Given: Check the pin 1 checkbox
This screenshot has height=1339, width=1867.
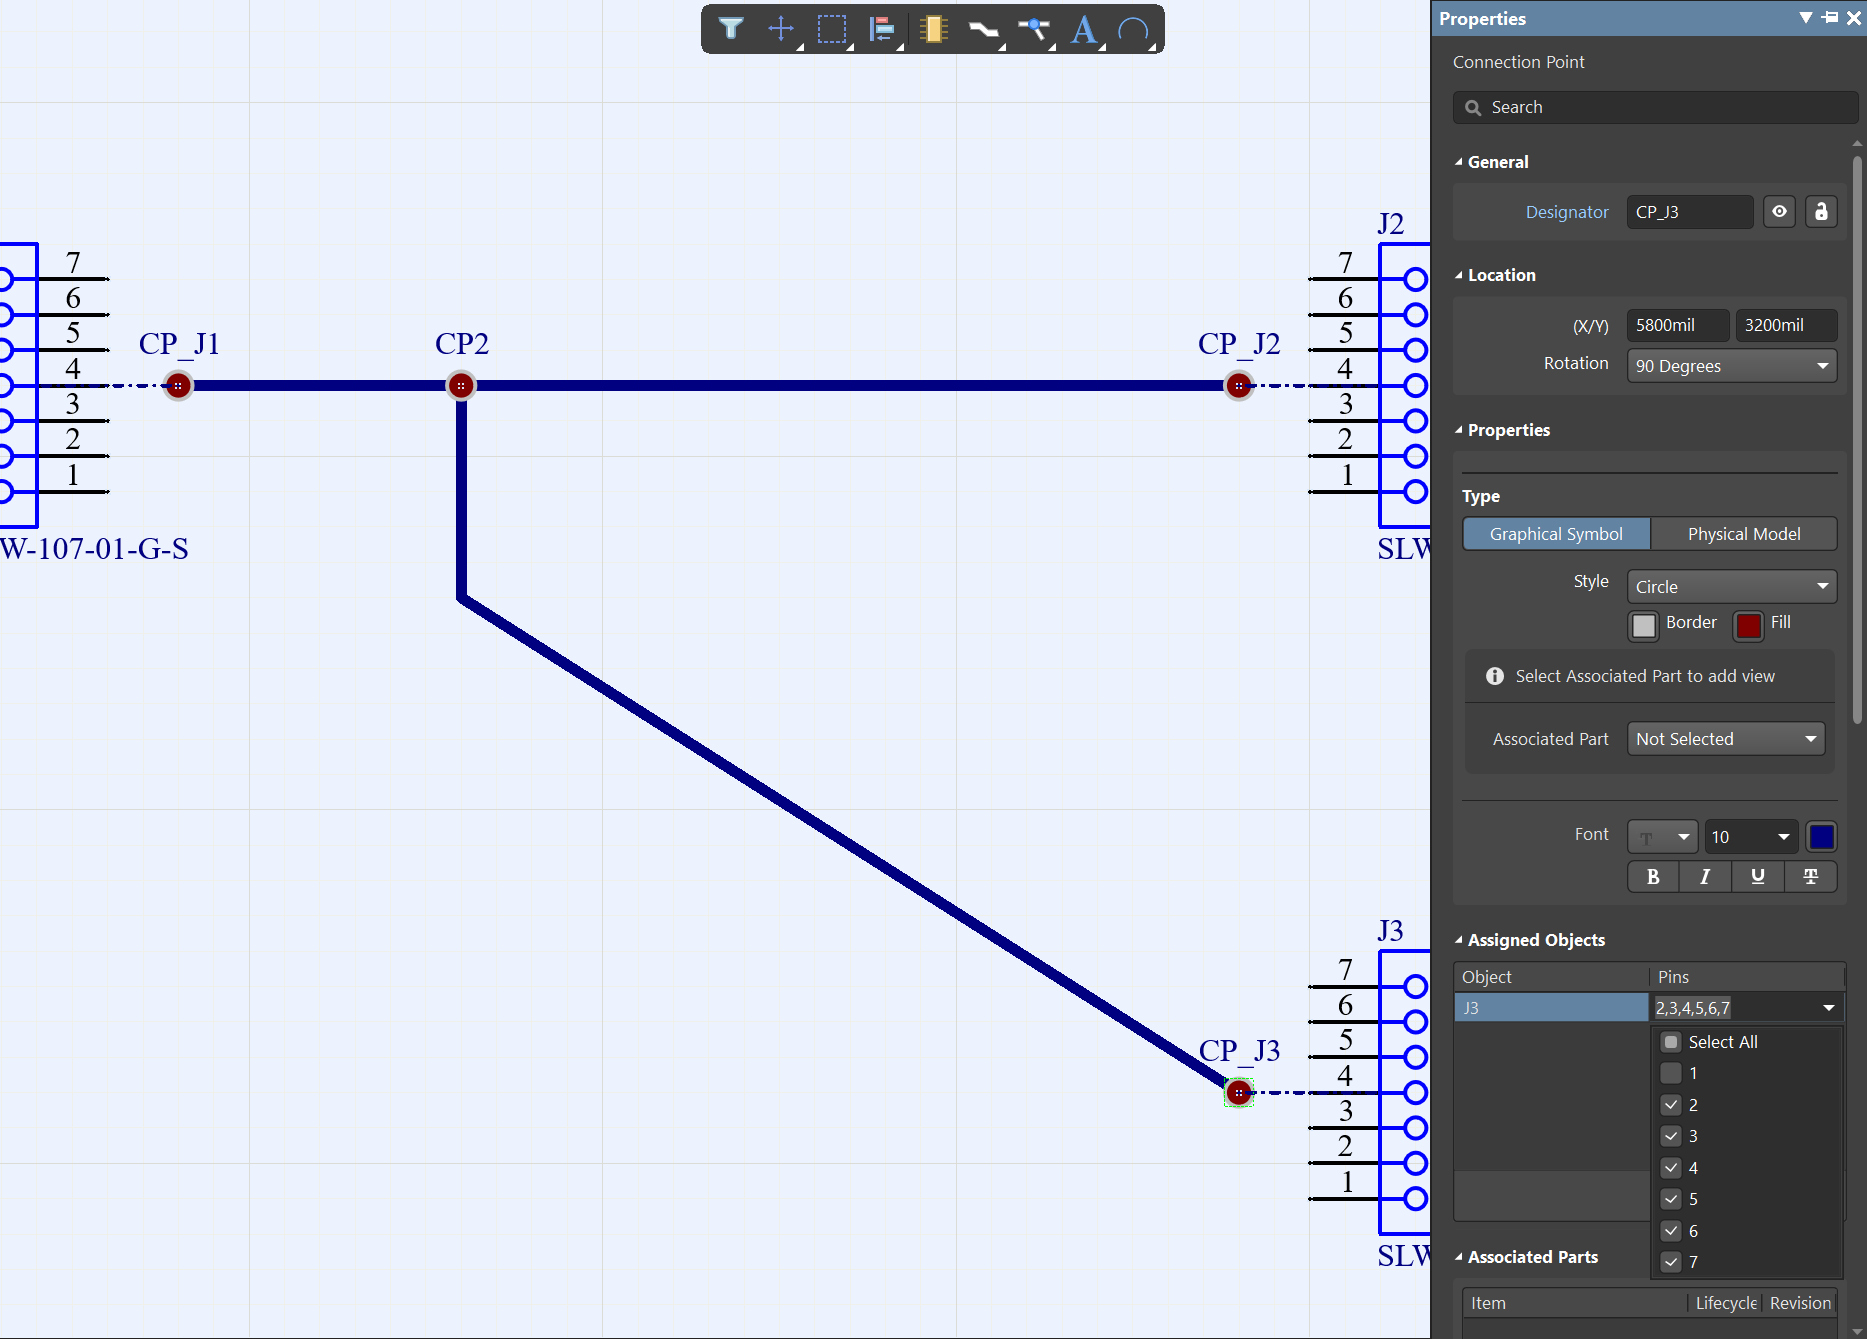Looking at the screenshot, I should point(1671,1073).
